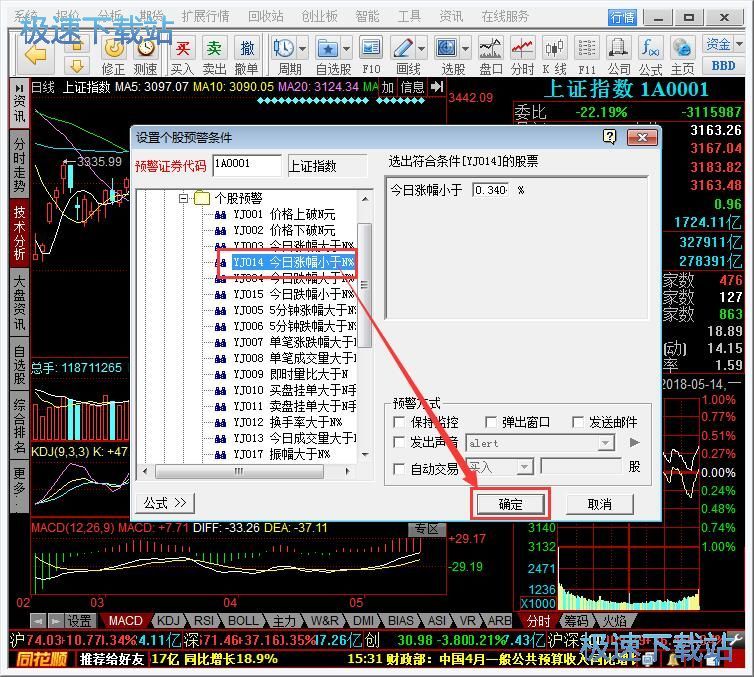The image size is (754, 677).
Task: Click the 取消 cancel button
Action: click(x=599, y=504)
